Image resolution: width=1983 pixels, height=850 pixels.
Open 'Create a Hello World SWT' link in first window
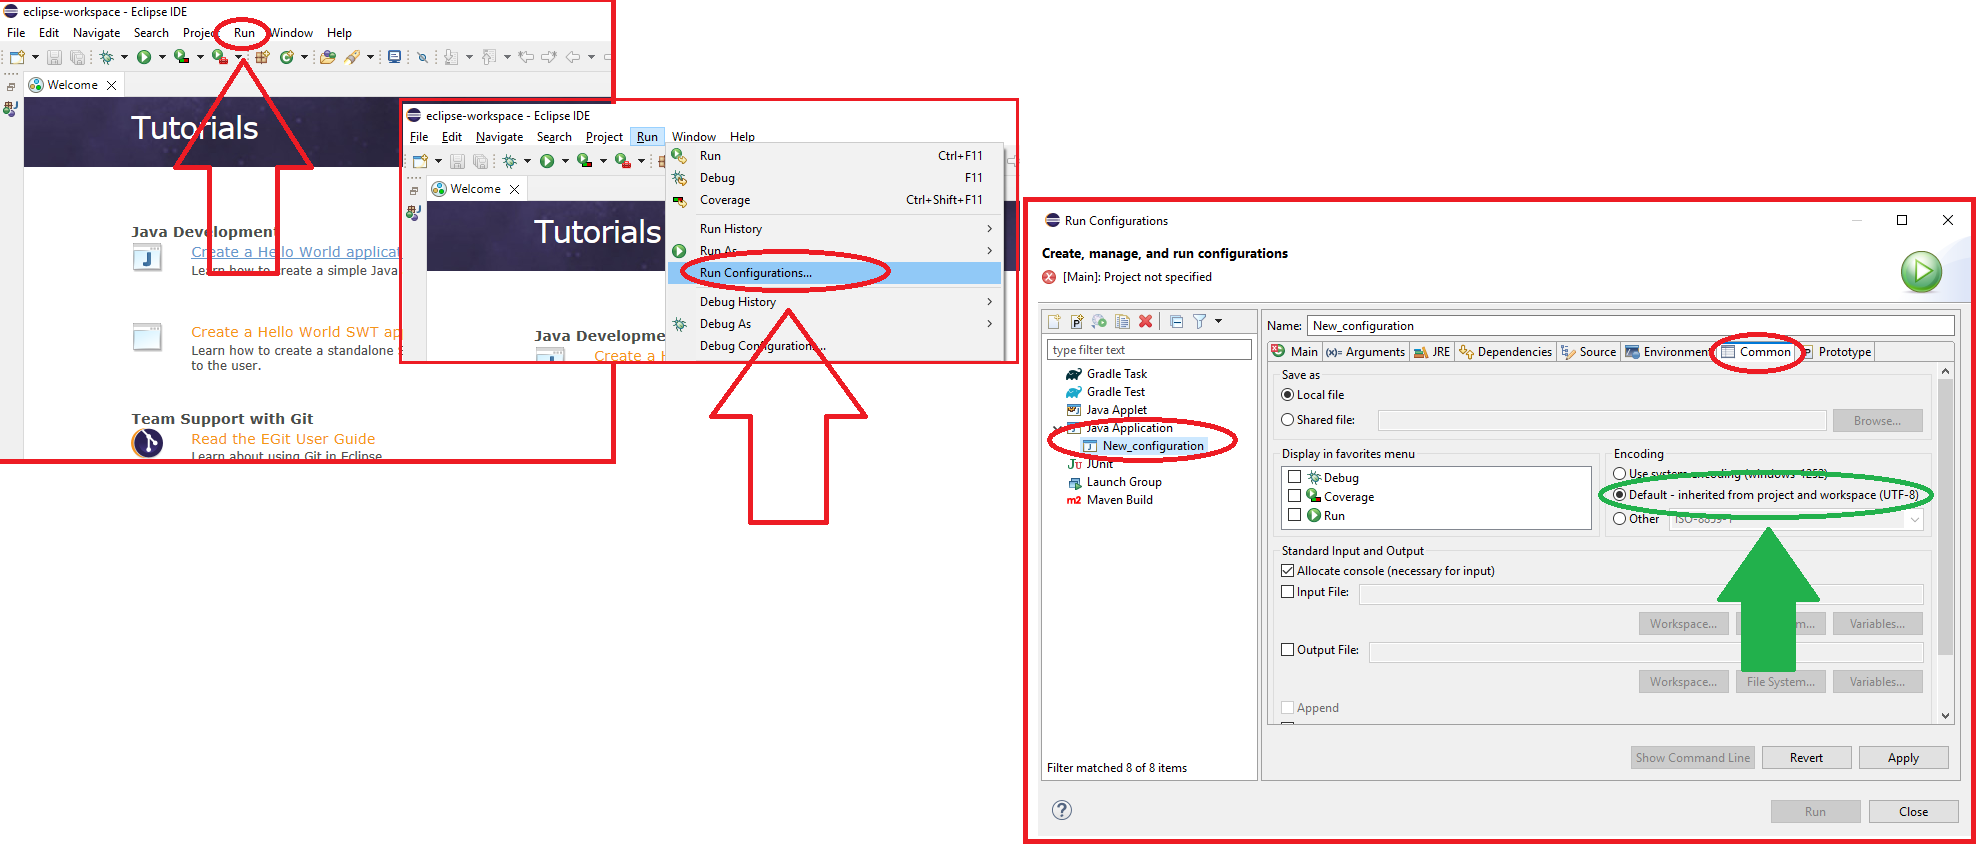click(x=296, y=332)
